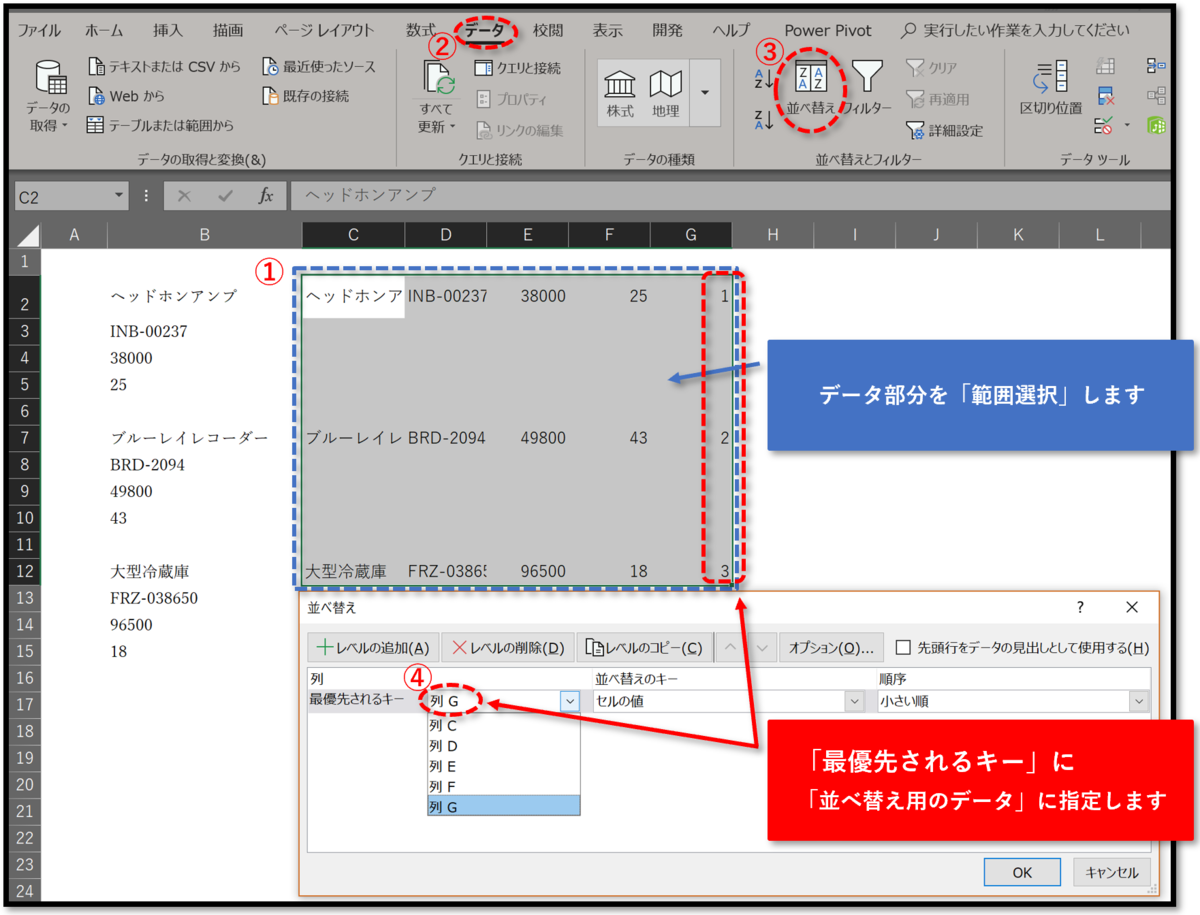Click the 重複の削除 (Remove Duplicates) icon
1200x915 pixels.
click(x=1104, y=96)
